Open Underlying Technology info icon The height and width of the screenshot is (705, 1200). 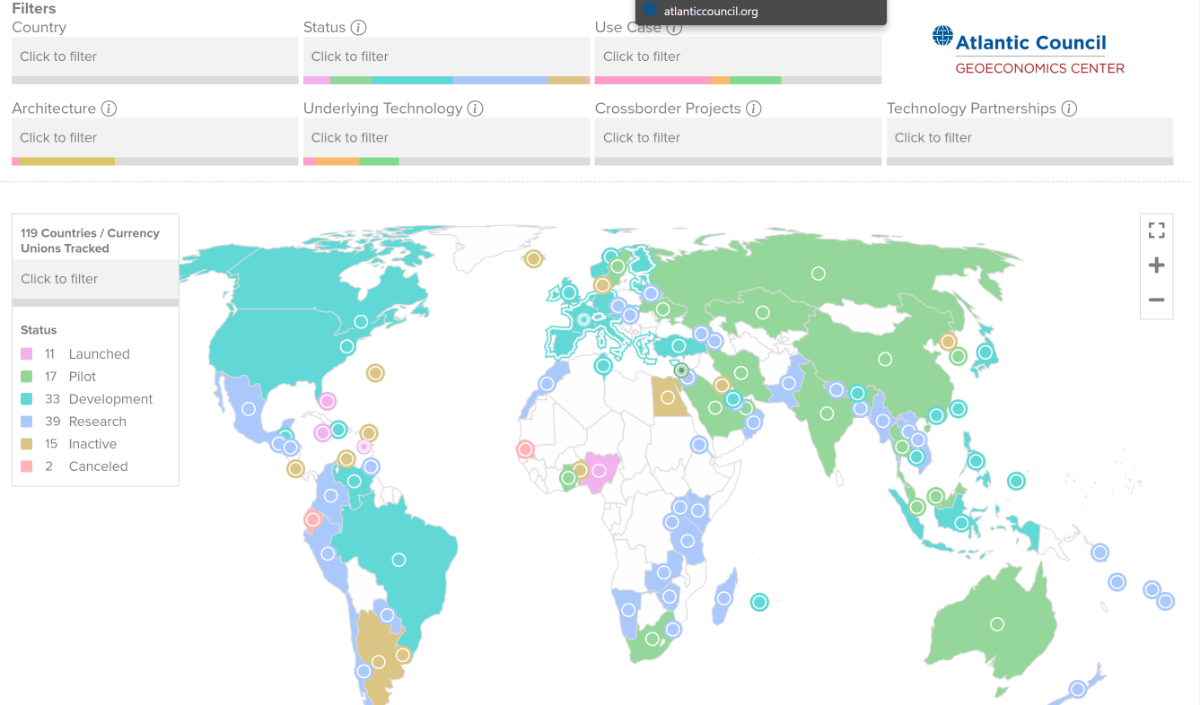476,109
